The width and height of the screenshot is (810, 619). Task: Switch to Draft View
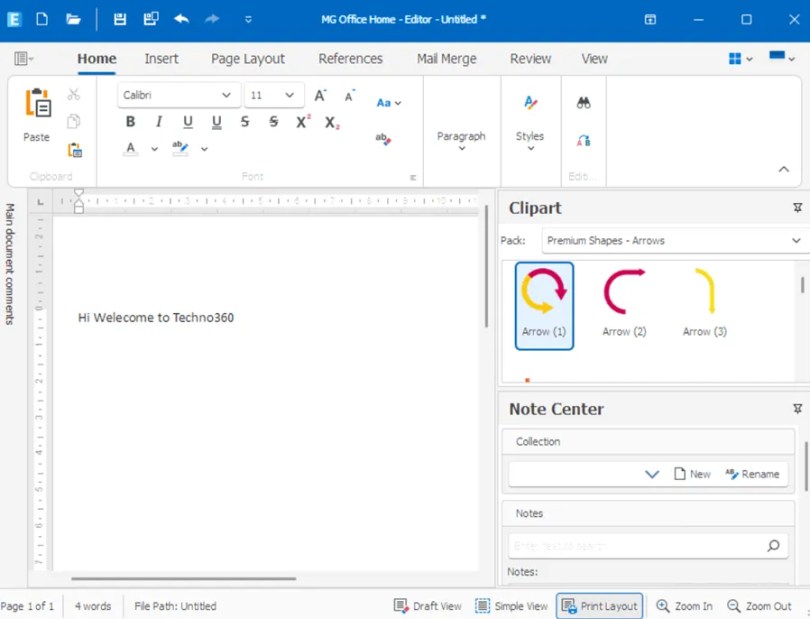pos(428,606)
